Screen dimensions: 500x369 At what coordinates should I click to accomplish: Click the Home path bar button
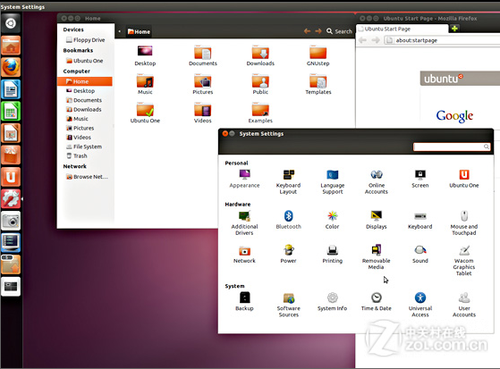coord(139,32)
